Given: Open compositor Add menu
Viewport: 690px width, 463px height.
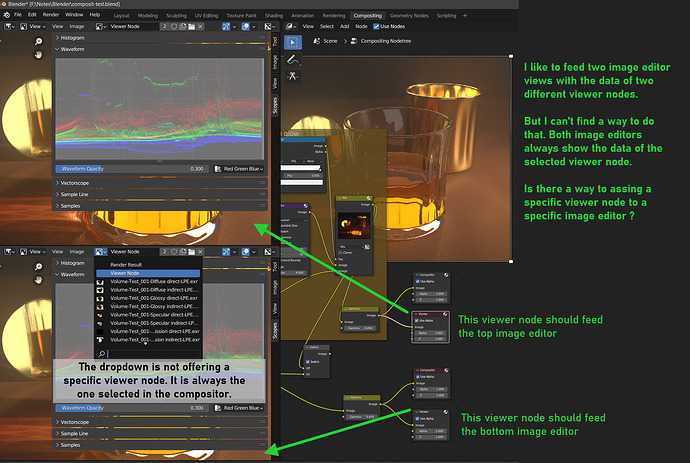Looking at the screenshot, I should pos(345,26).
